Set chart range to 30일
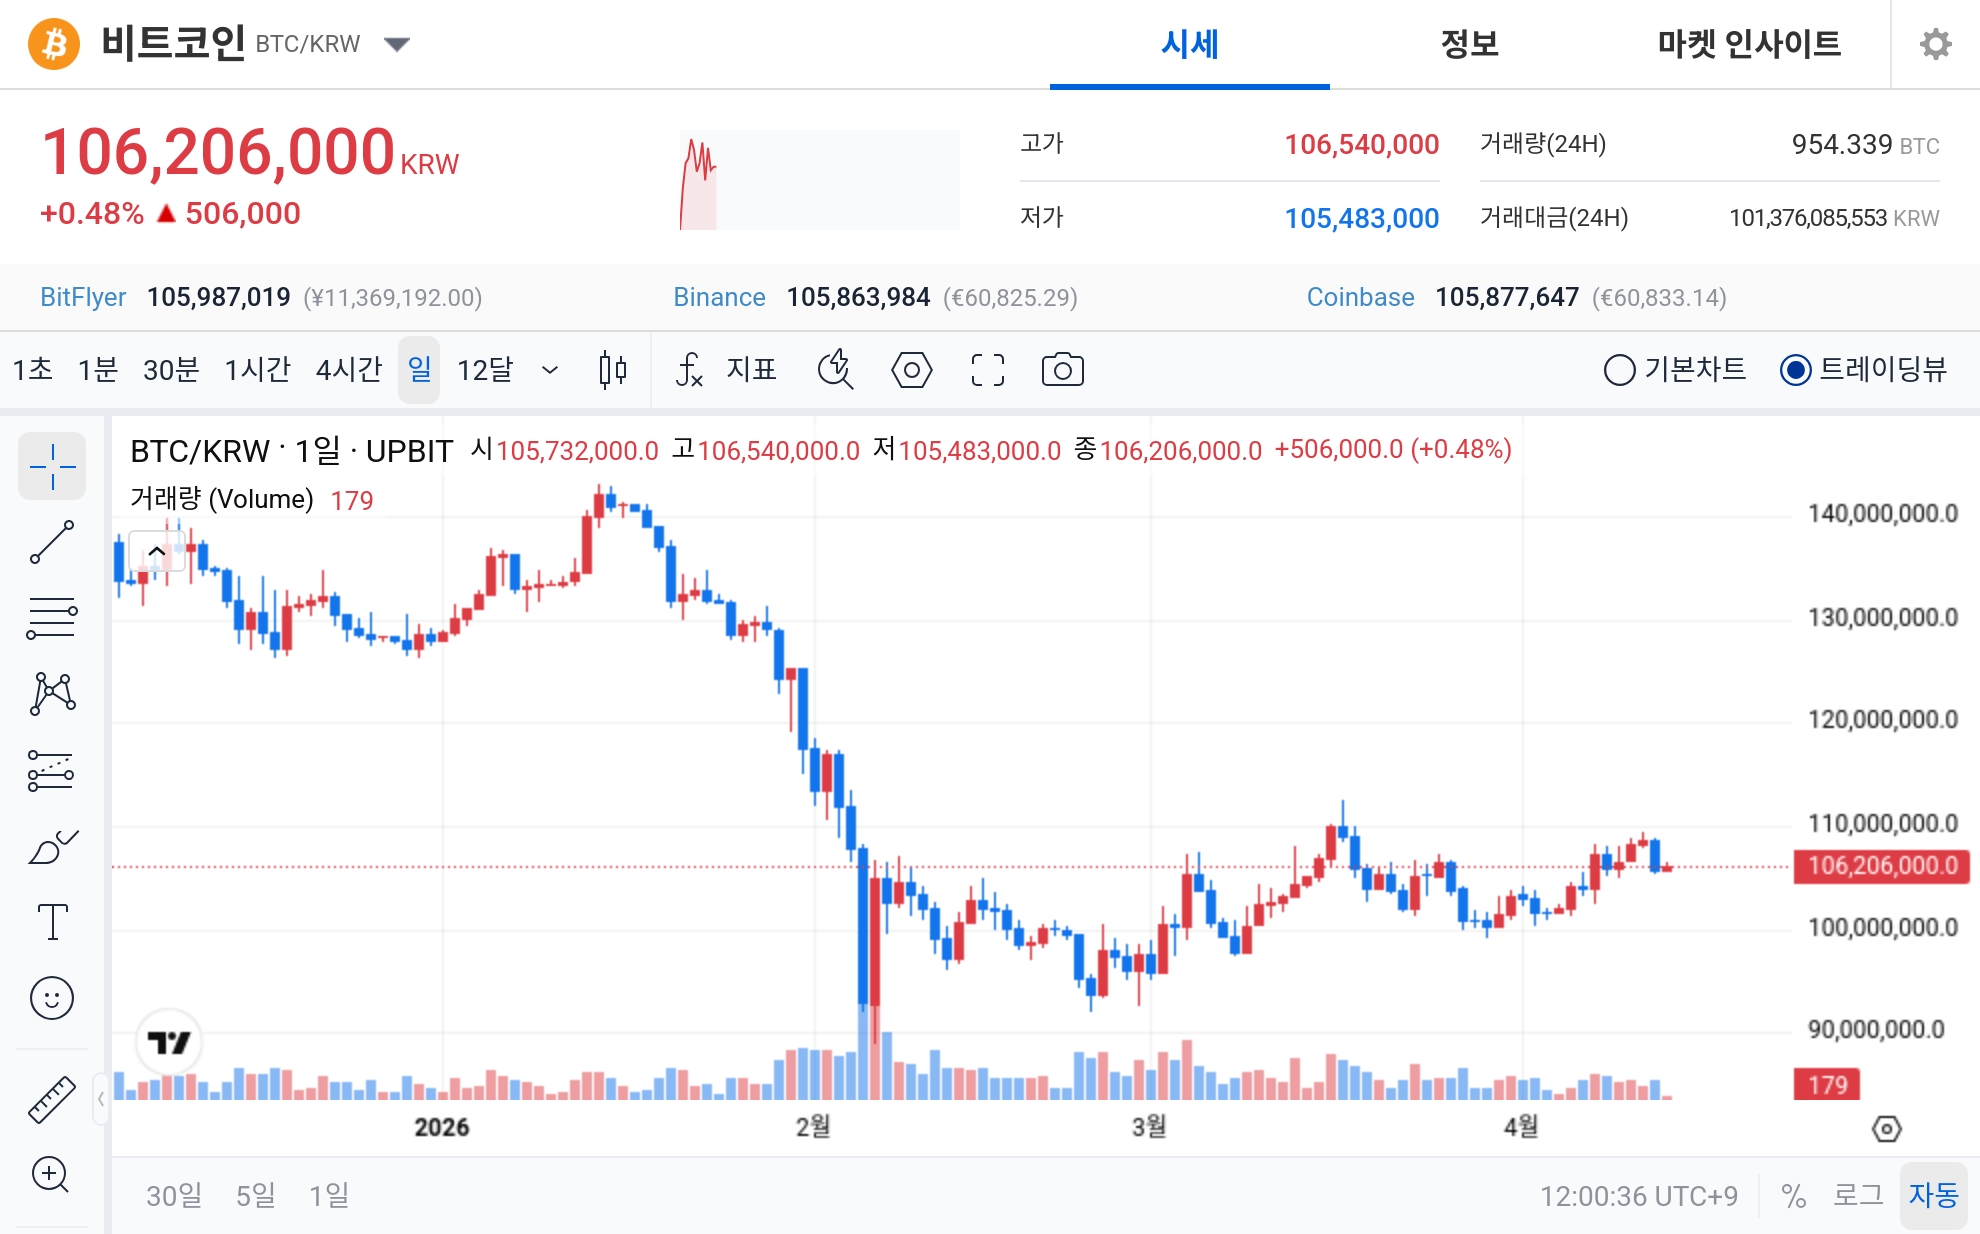 point(173,1194)
